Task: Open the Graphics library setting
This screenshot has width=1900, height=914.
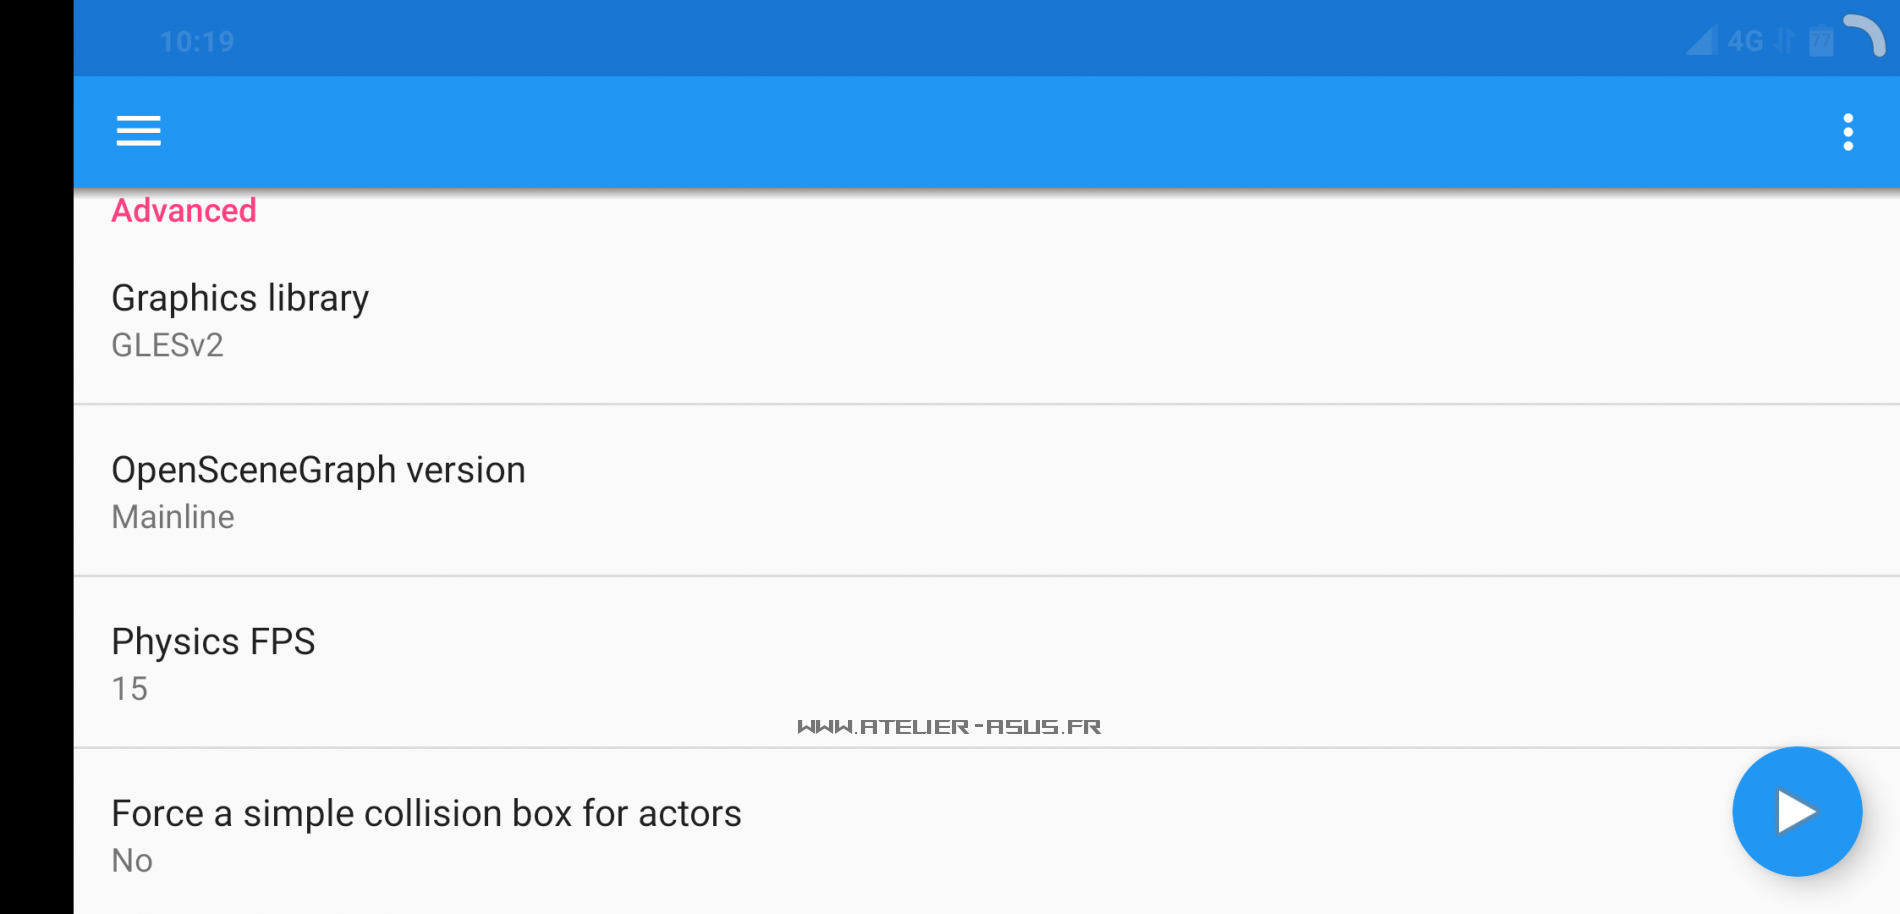Action: (240, 298)
